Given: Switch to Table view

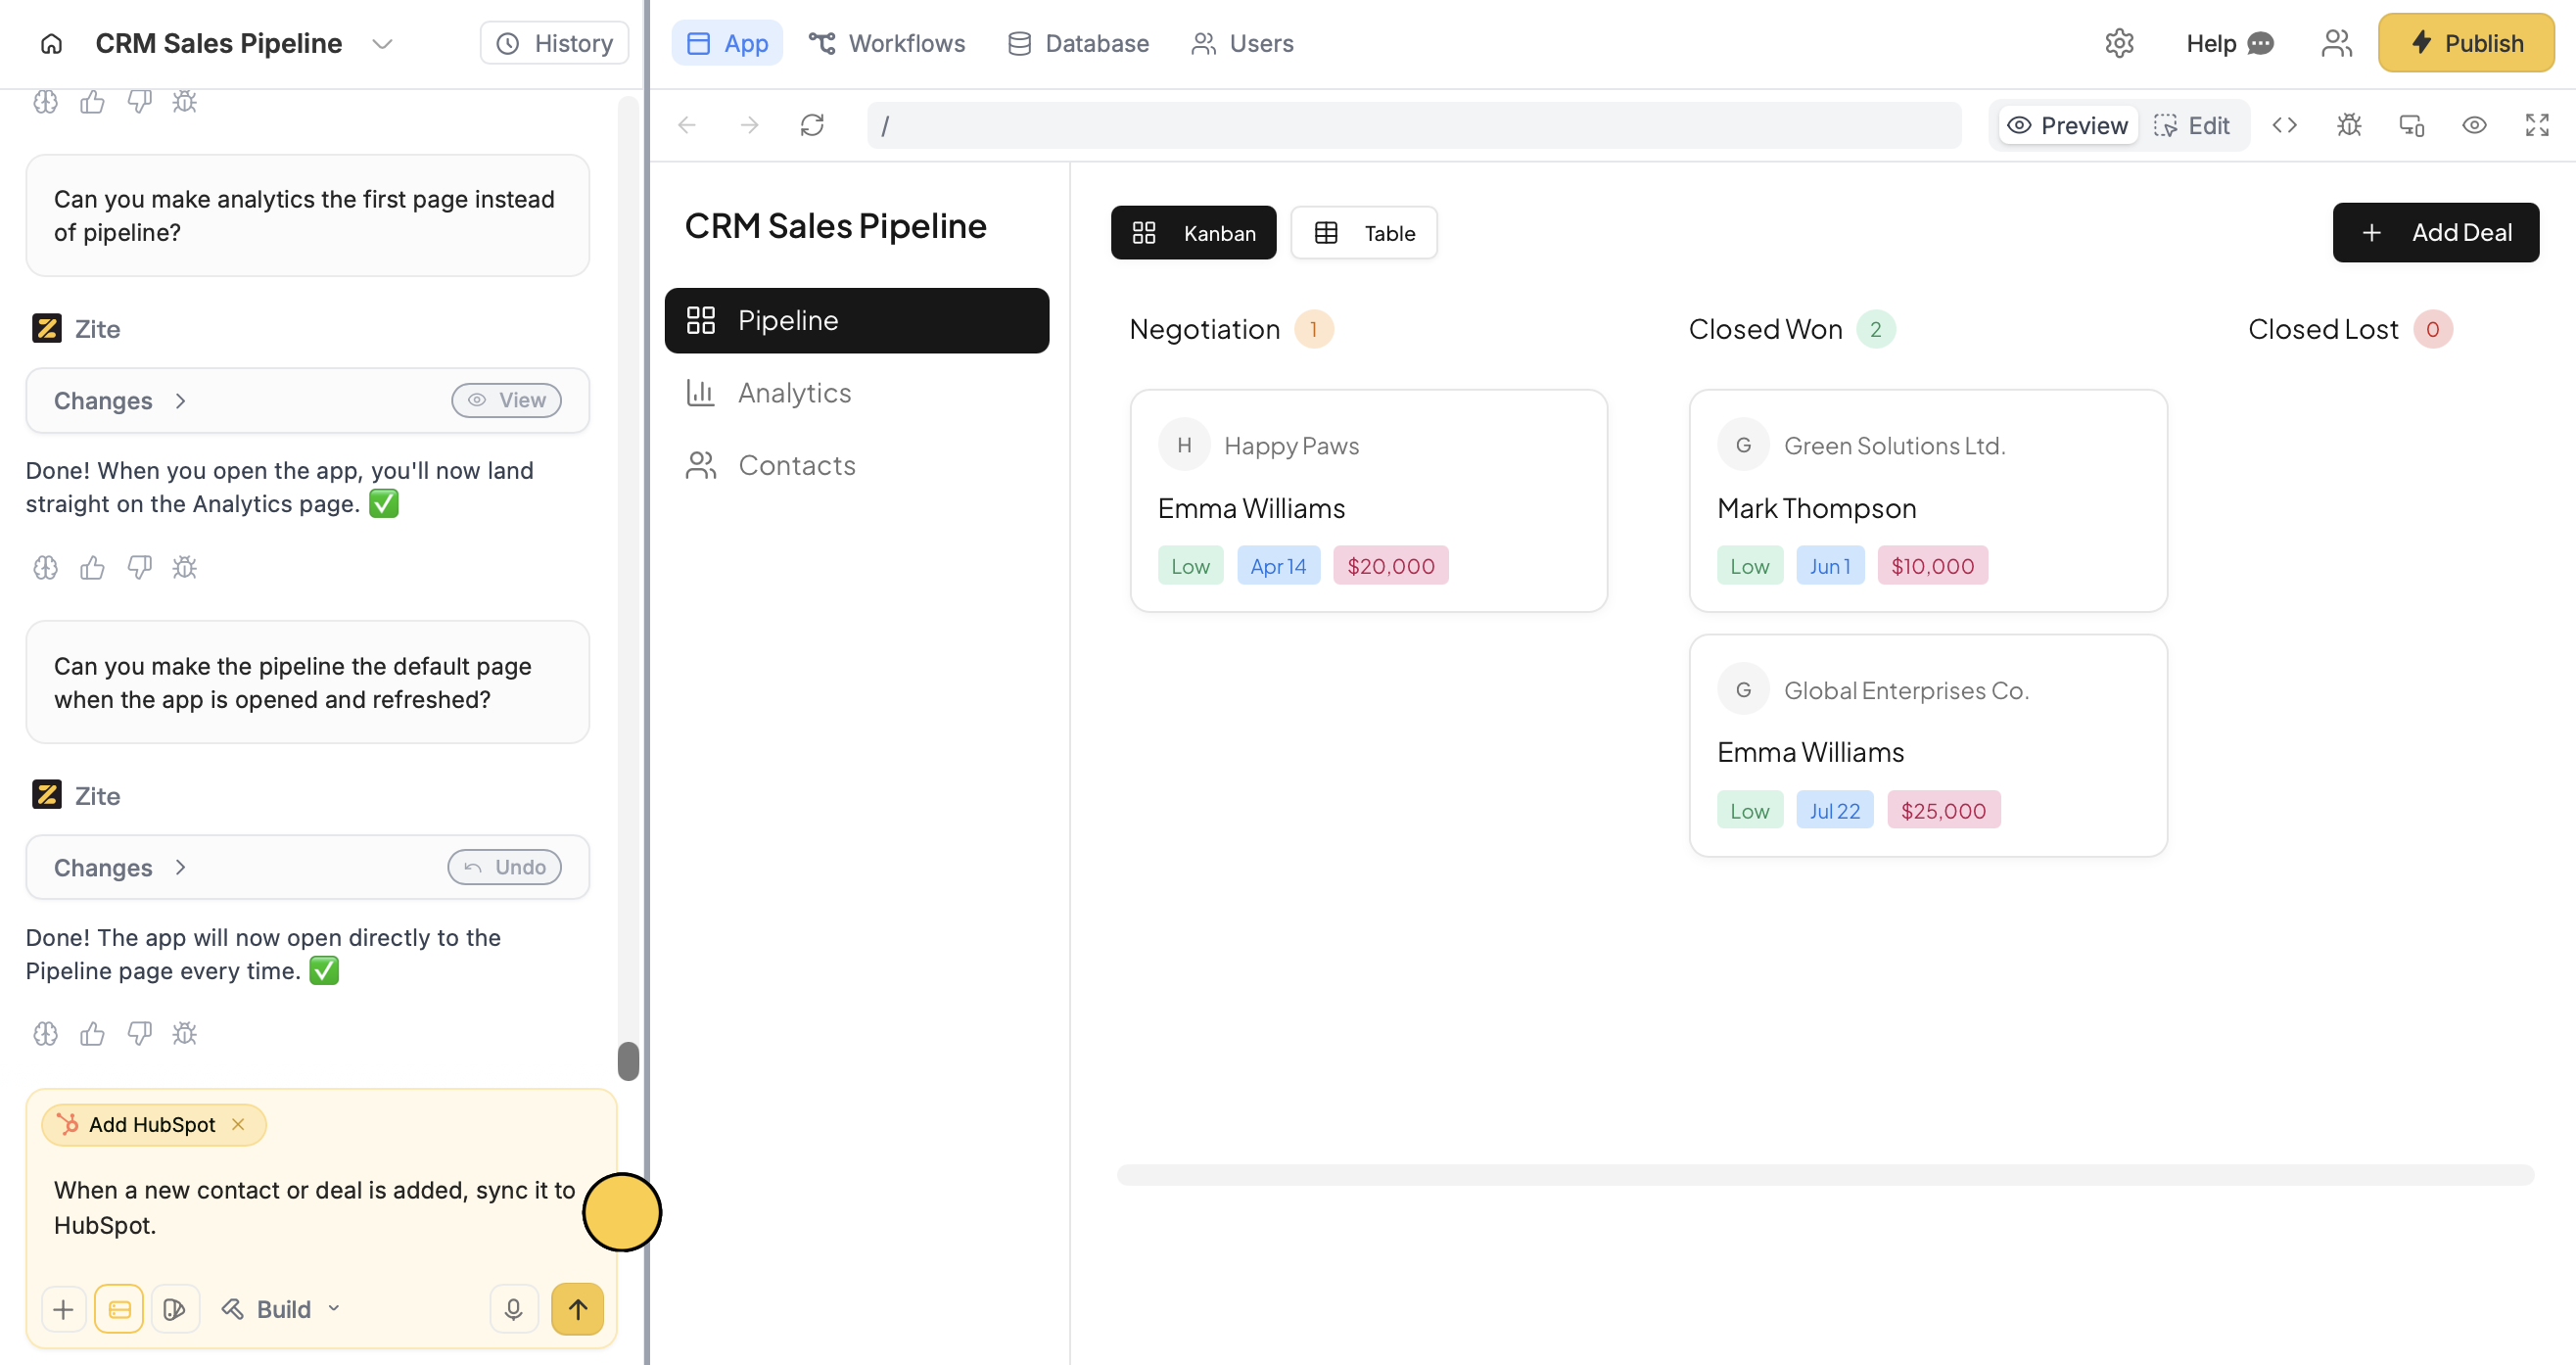Looking at the screenshot, I should pyautogui.click(x=1364, y=233).
